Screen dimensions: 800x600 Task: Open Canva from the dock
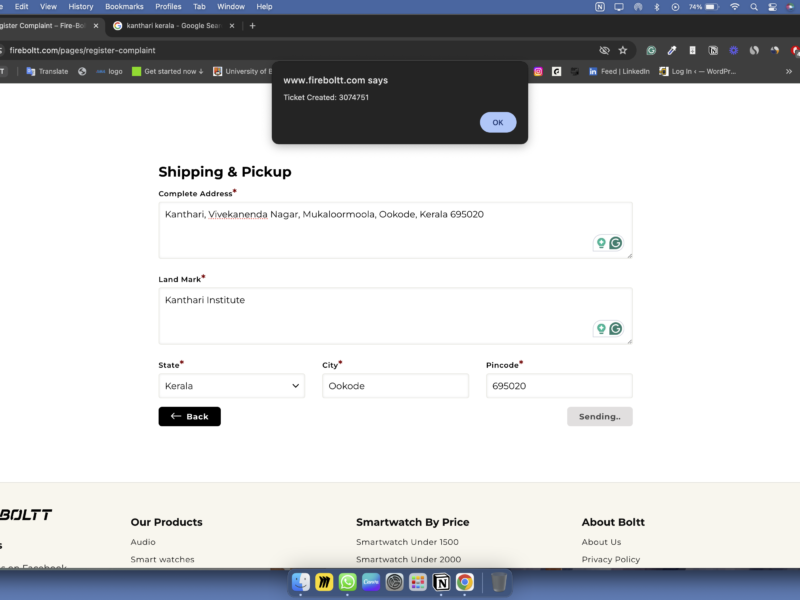coord(371,582)
